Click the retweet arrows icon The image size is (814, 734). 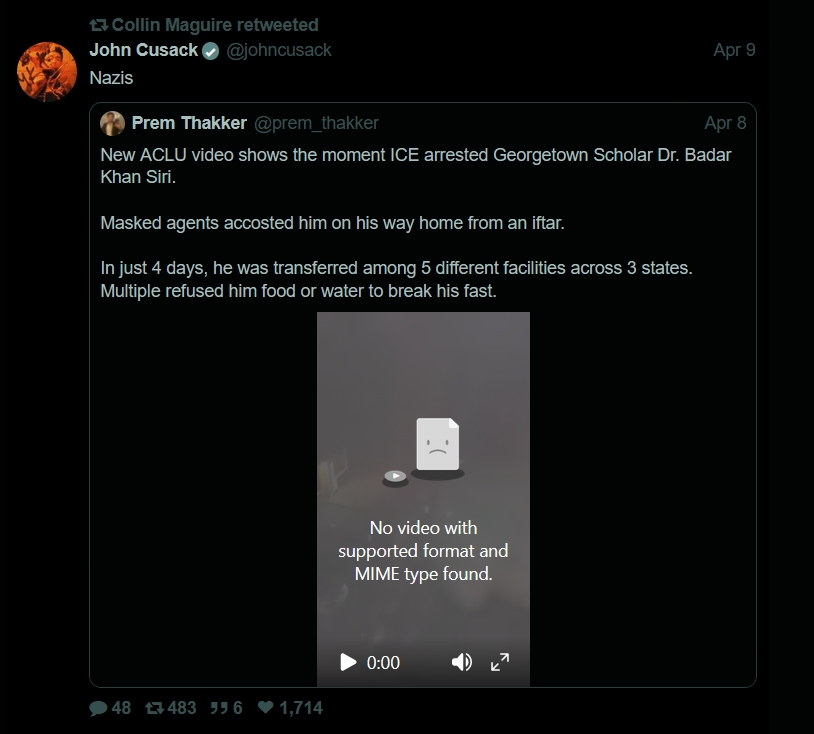click(155, 708)
